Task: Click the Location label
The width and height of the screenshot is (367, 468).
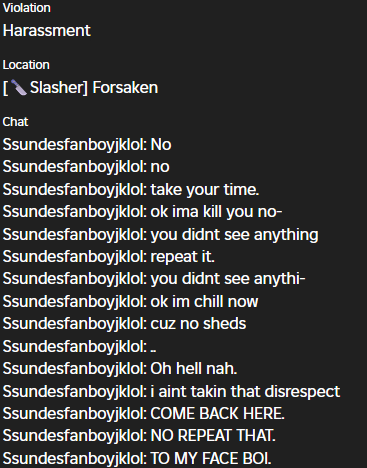Action: click(26, 65)
